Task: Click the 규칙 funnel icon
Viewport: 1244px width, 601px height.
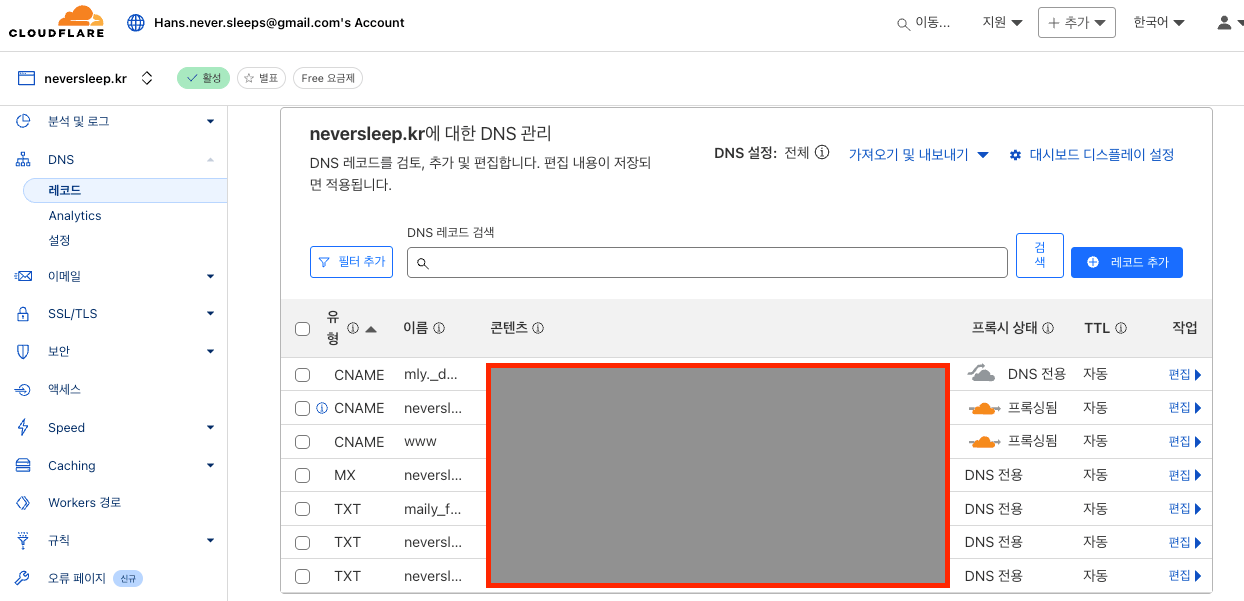Action: coord(23,540)
